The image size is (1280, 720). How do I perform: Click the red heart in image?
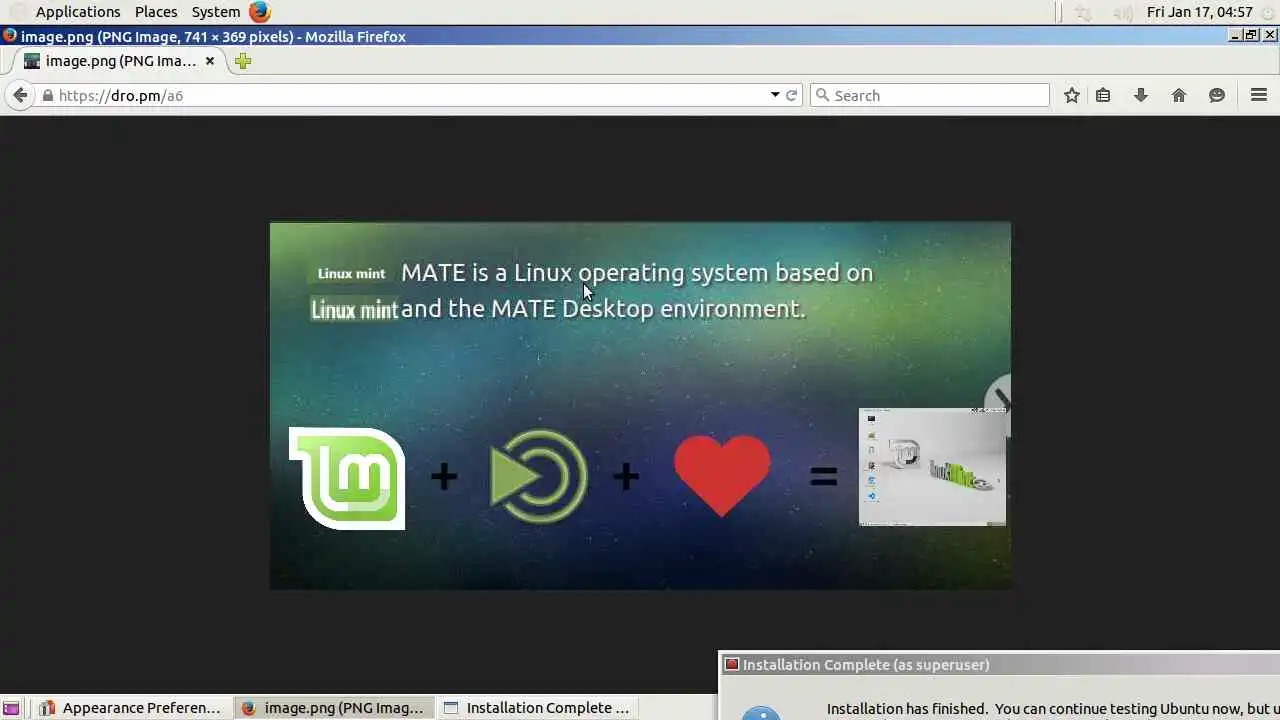[x=722, y=476]
